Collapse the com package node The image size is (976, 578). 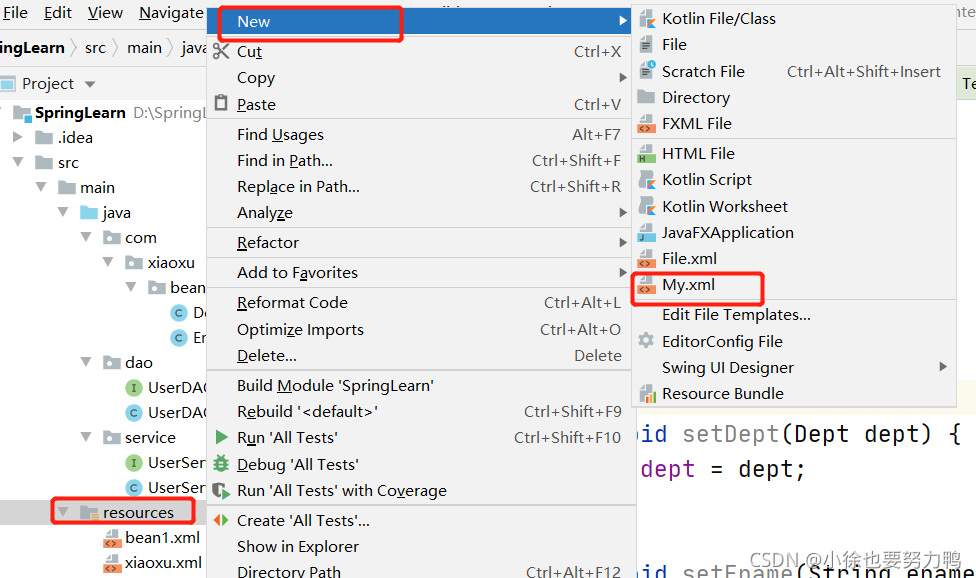(x=86, y=237)
